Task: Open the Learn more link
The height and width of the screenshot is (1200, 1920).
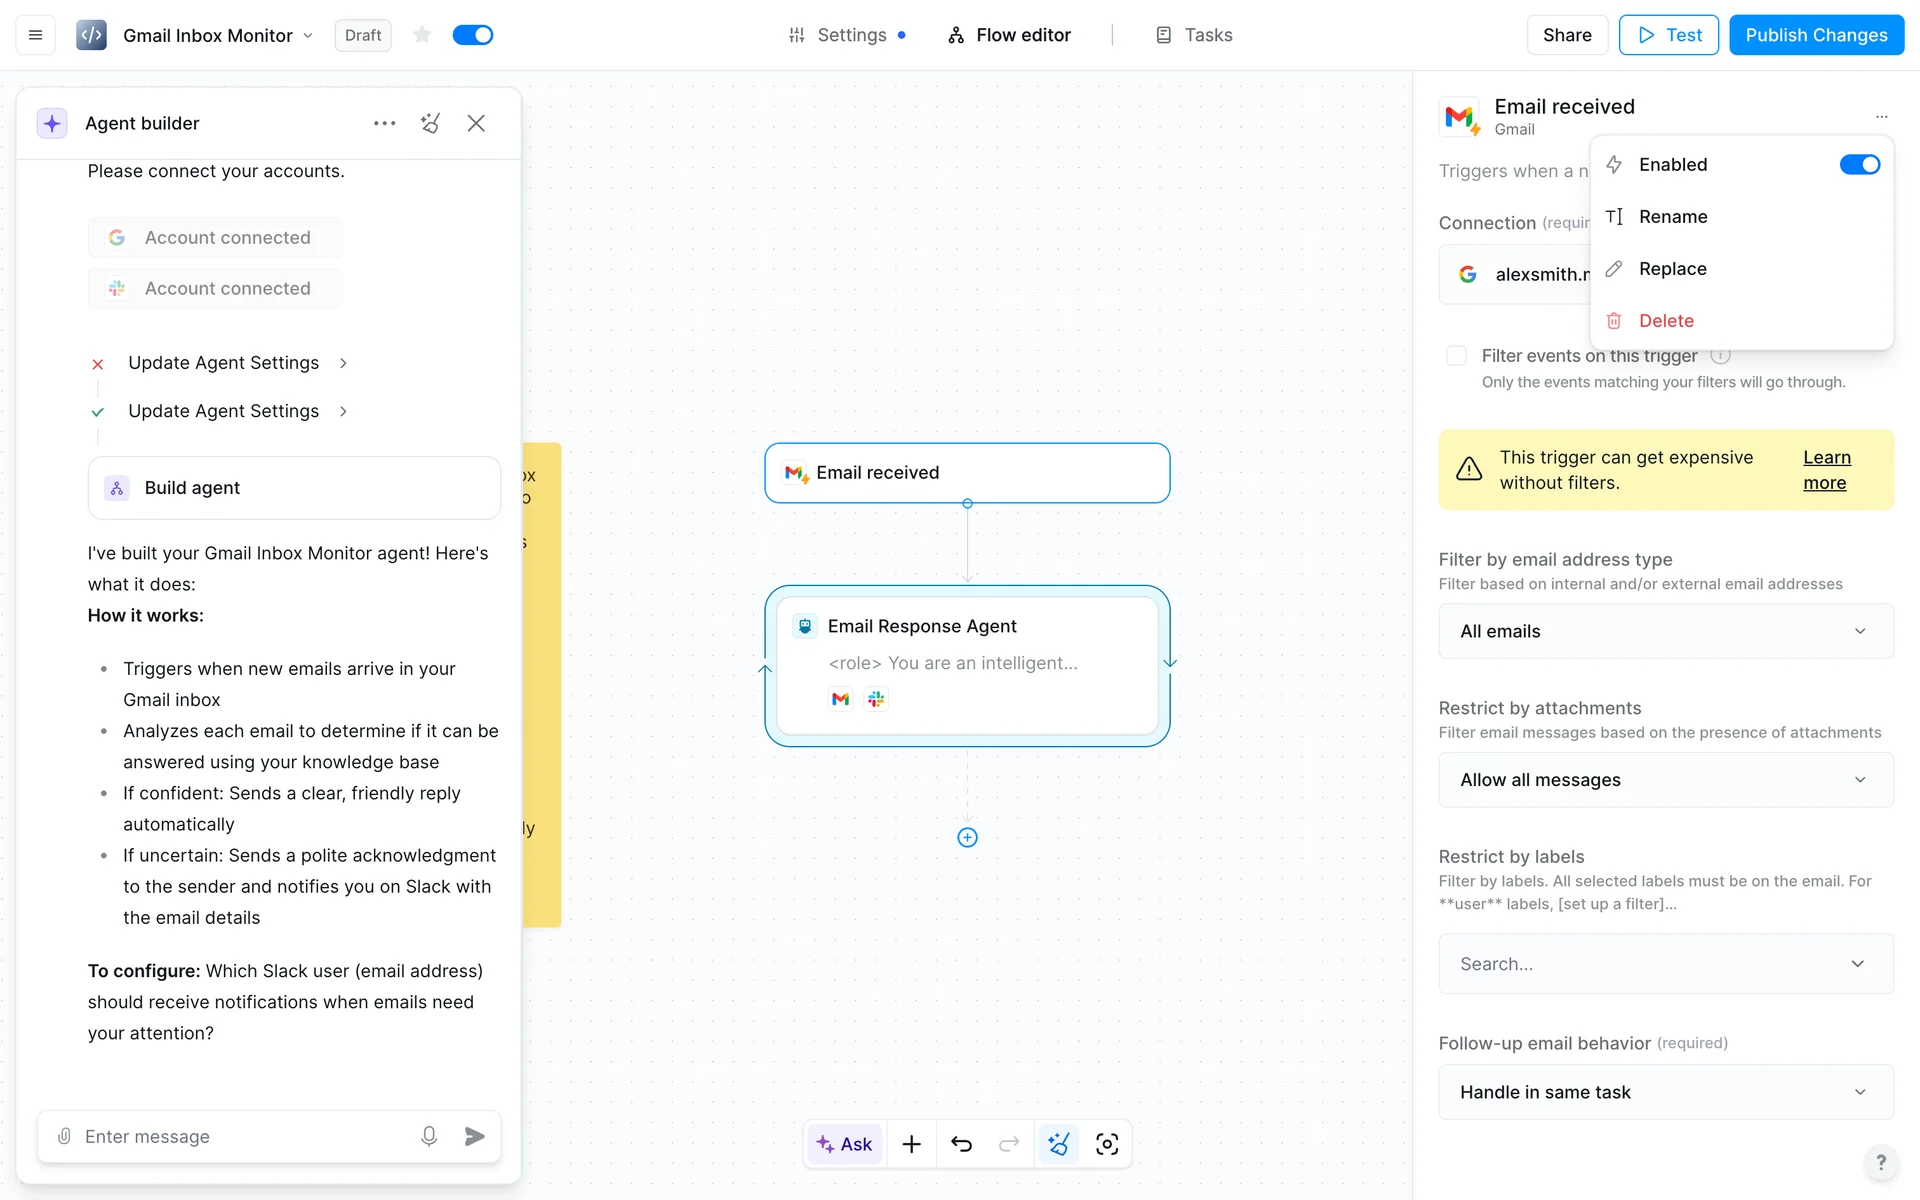Action: (1826, 470)
